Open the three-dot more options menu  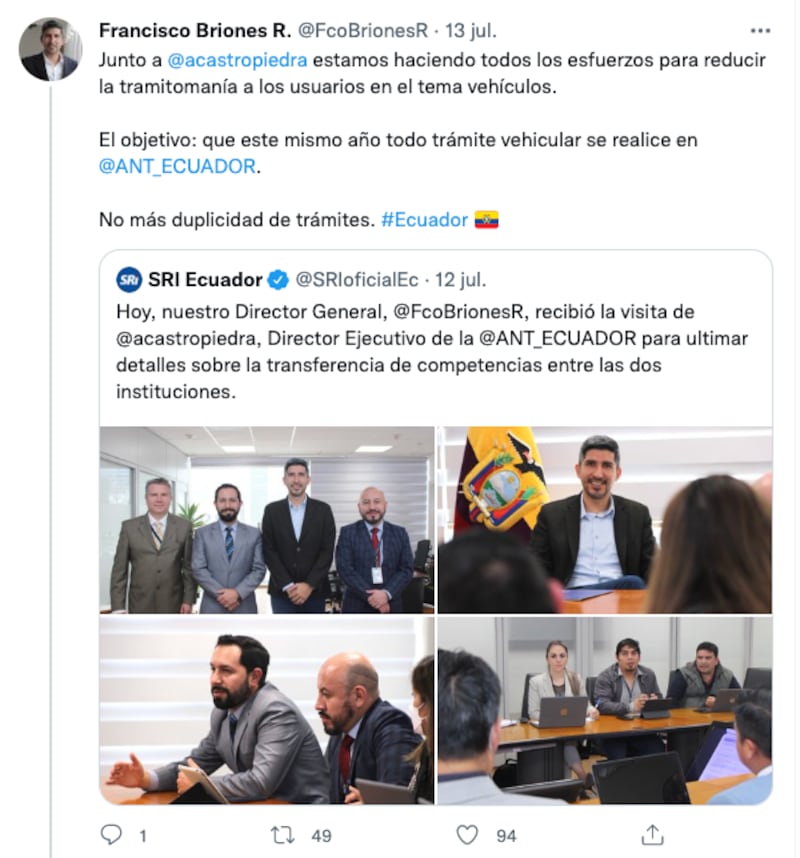(760, 31)
